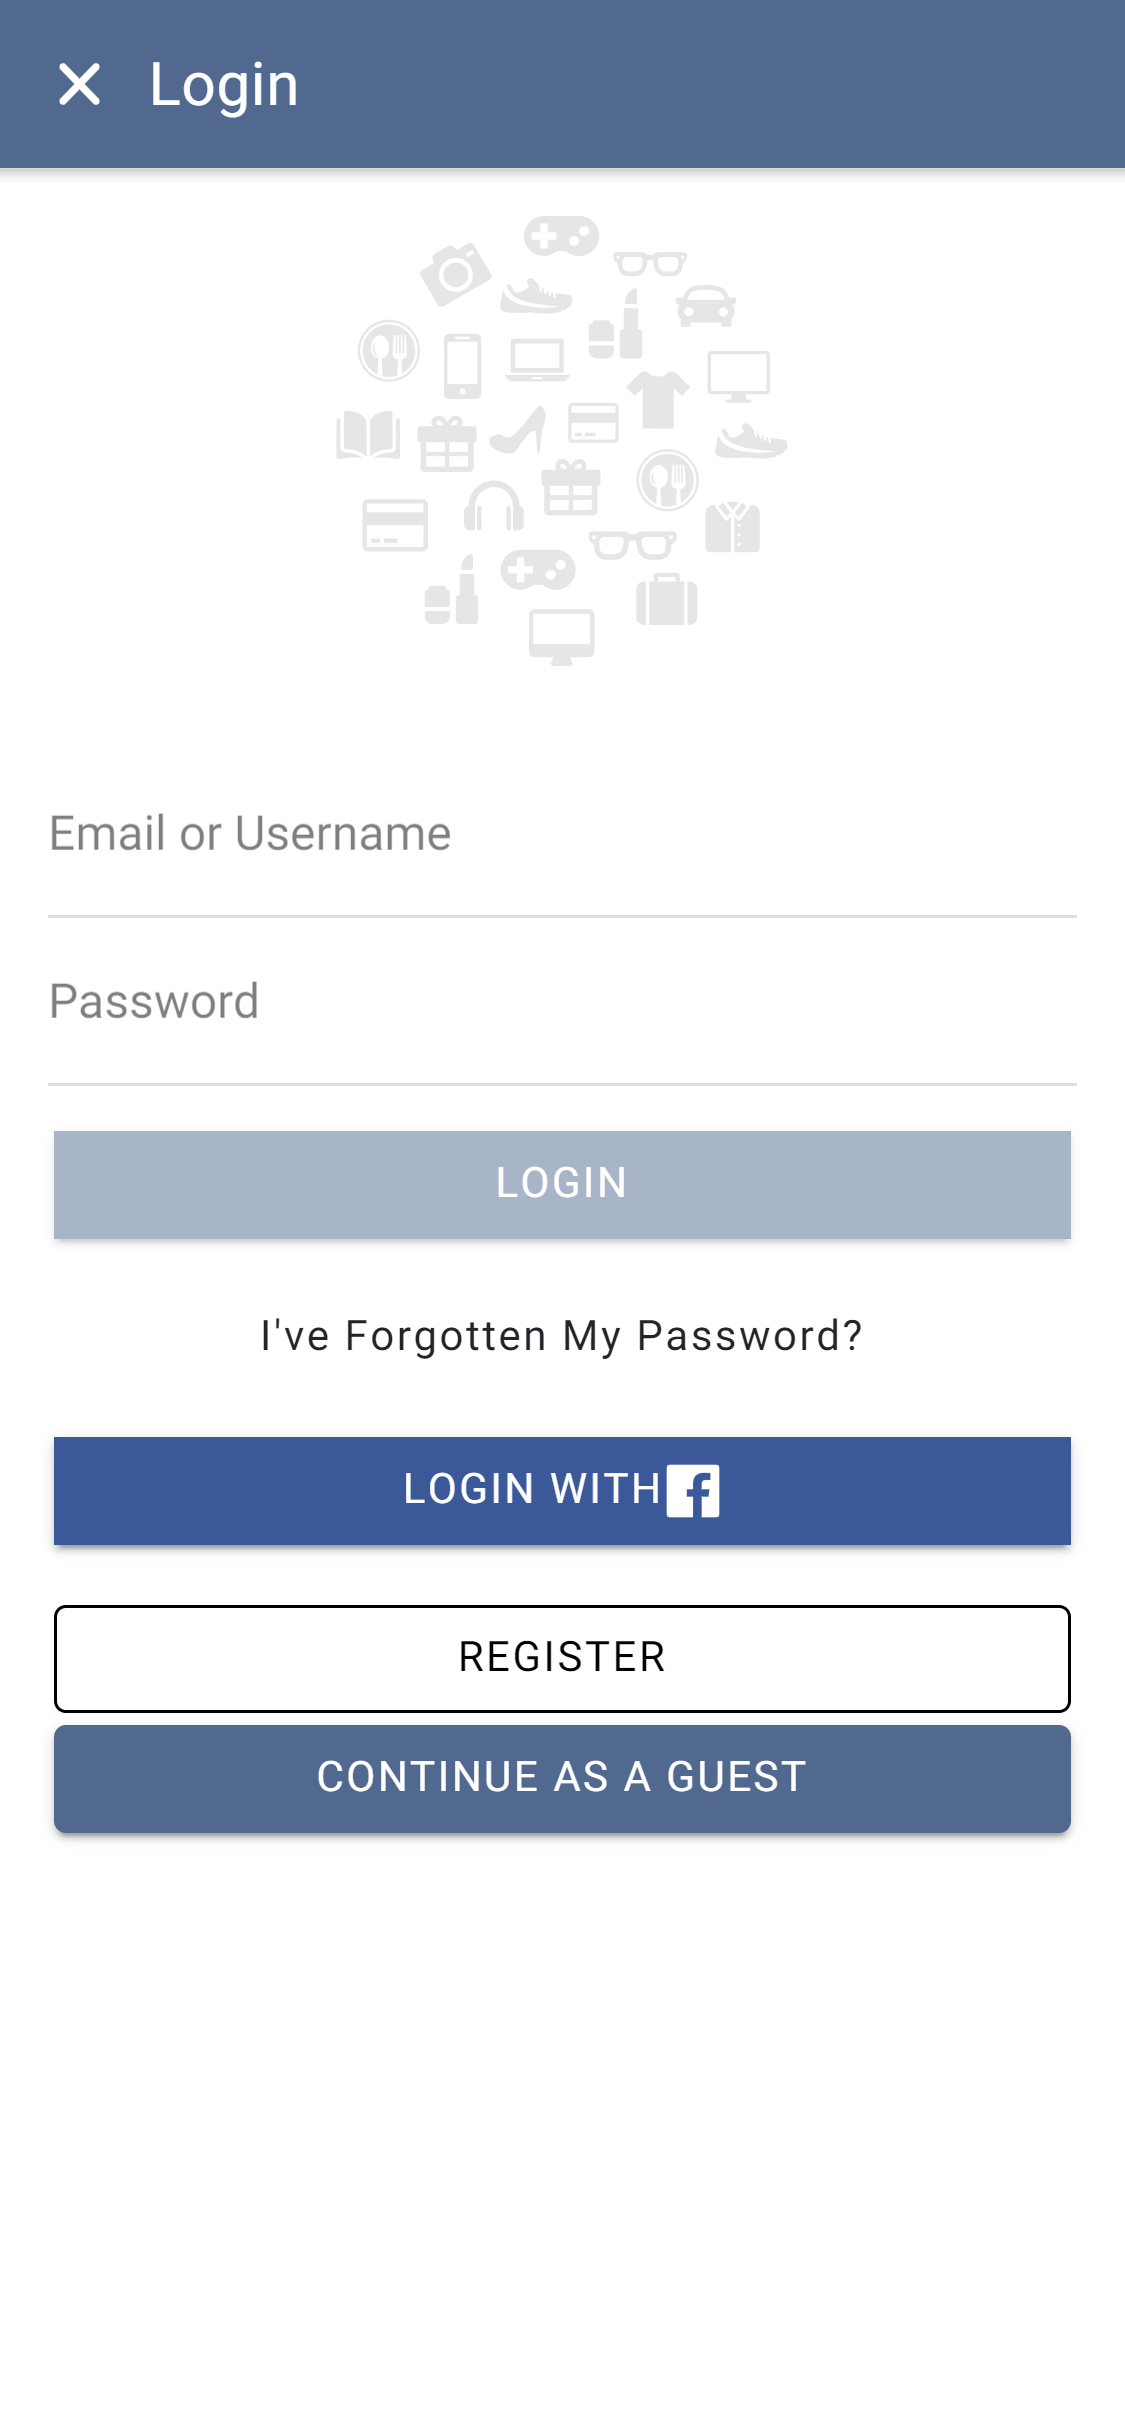Close the Login screen with the X

[x=80, y=84]
